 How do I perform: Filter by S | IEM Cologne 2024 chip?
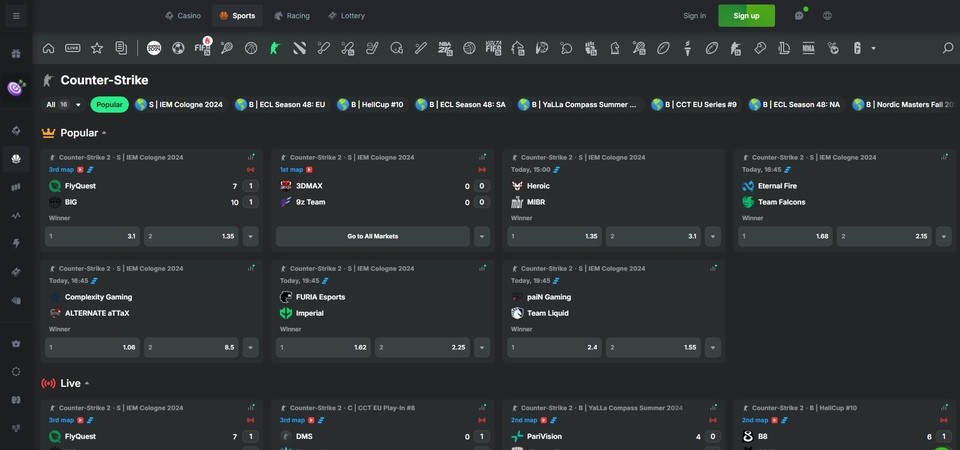click(x=179, y=105)
